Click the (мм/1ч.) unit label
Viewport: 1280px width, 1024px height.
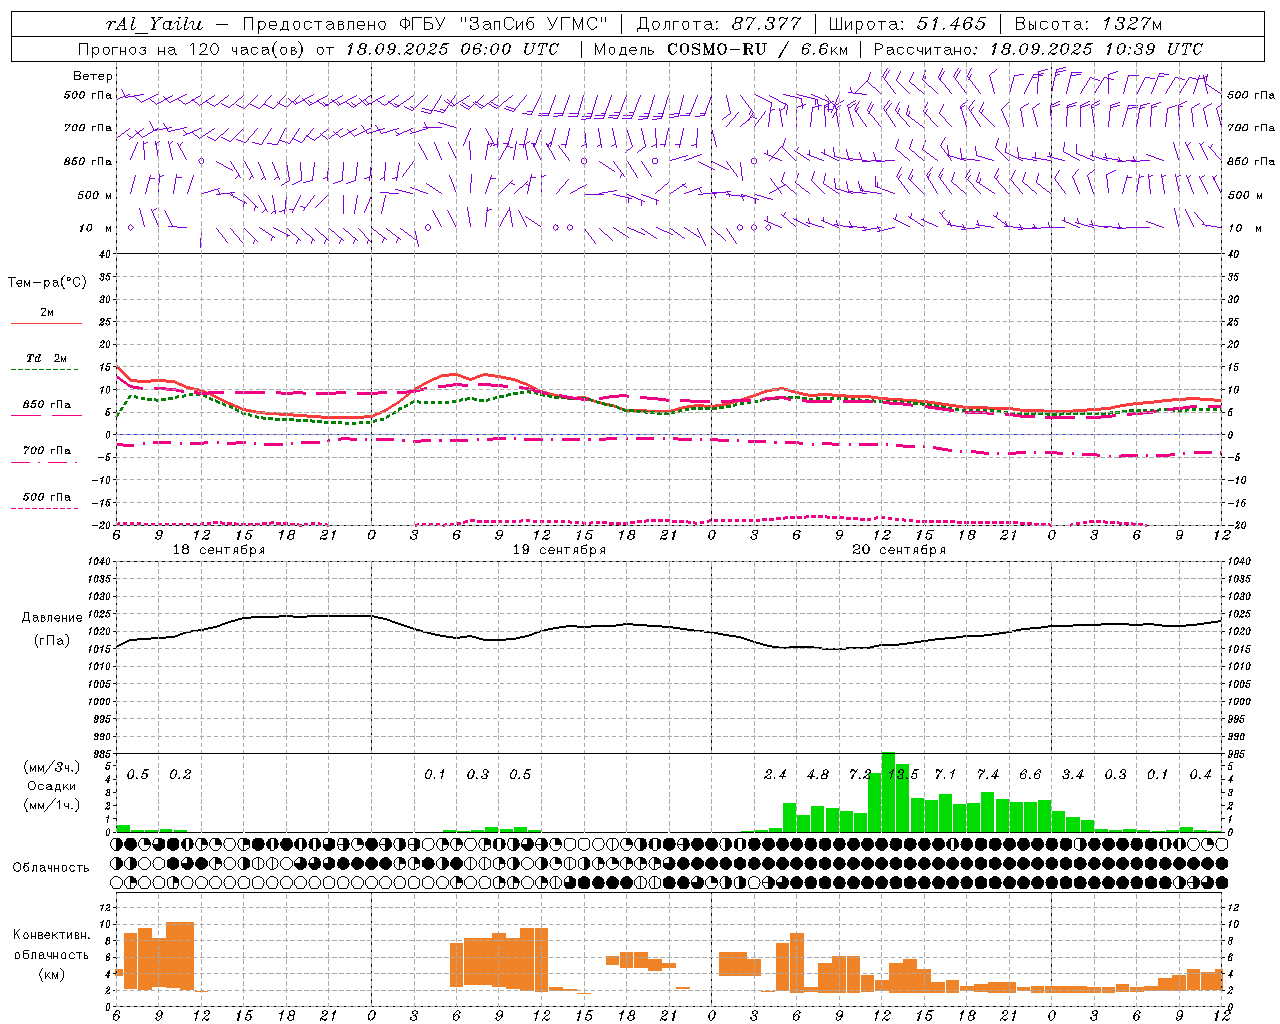[51, 805]
